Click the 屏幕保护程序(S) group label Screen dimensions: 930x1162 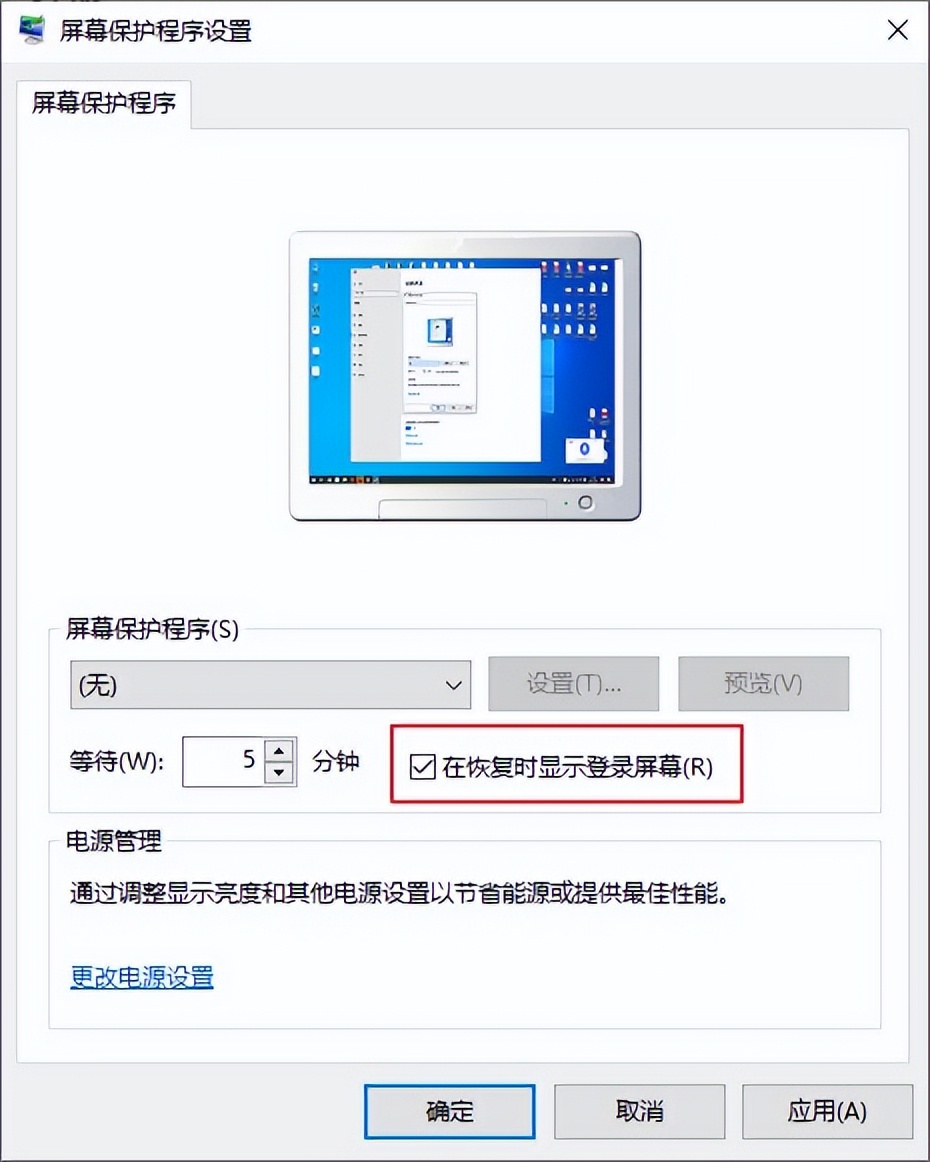pyautogui.click(x=152, y=629)
